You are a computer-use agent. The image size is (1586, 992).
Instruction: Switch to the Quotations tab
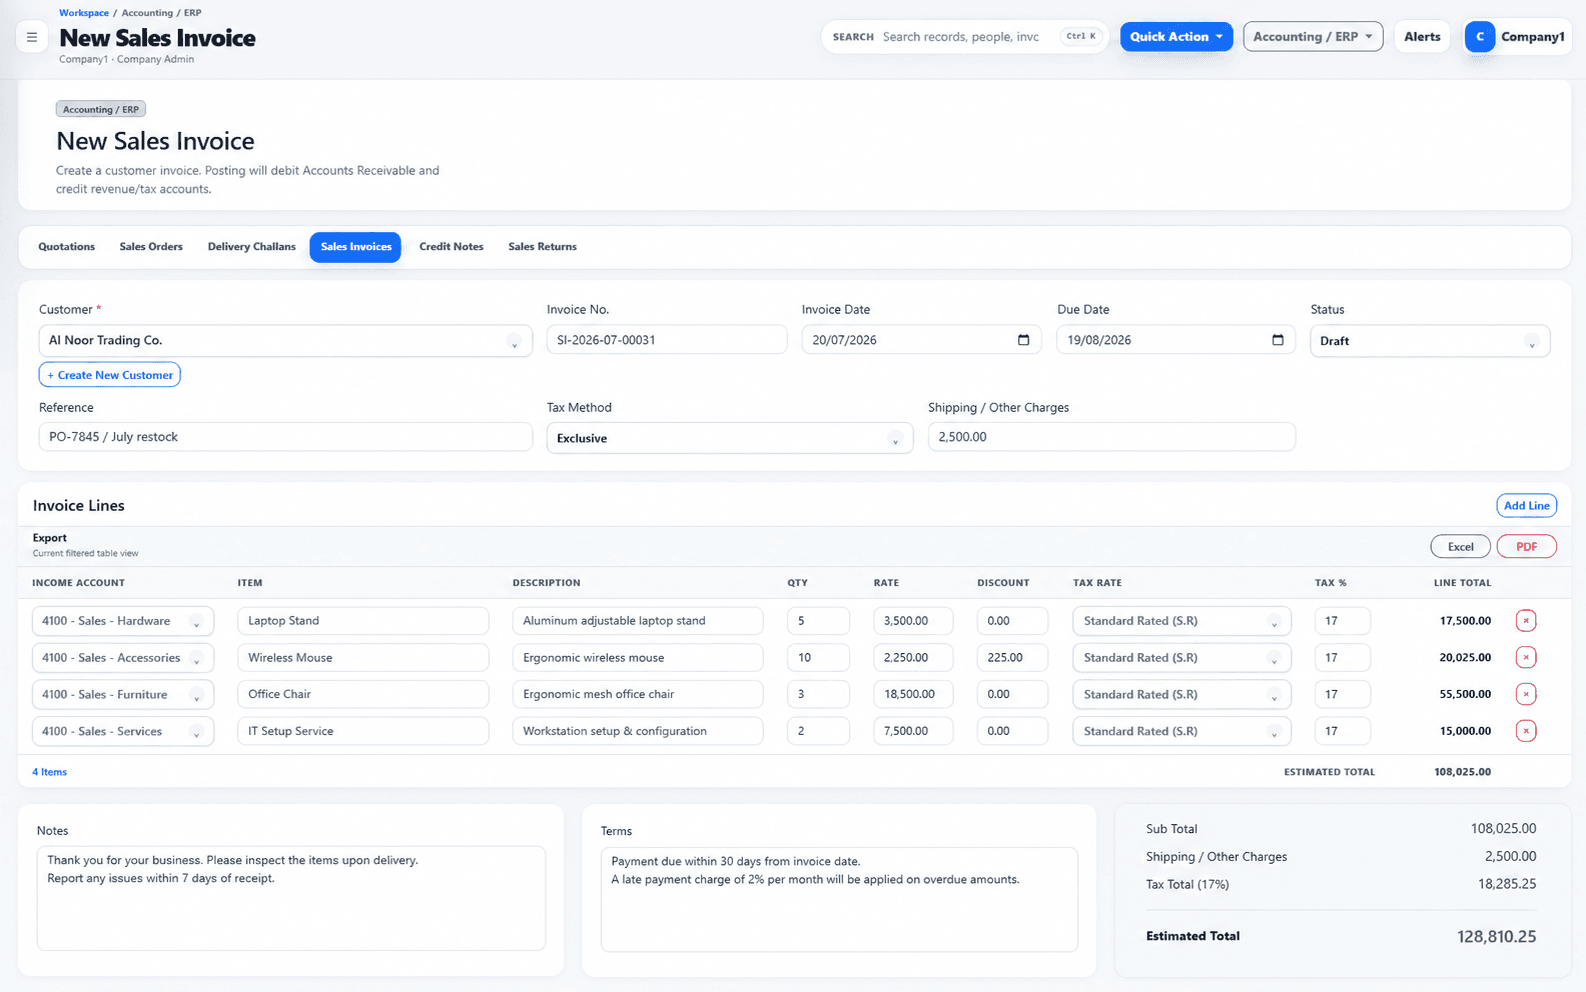coord(67,247)
